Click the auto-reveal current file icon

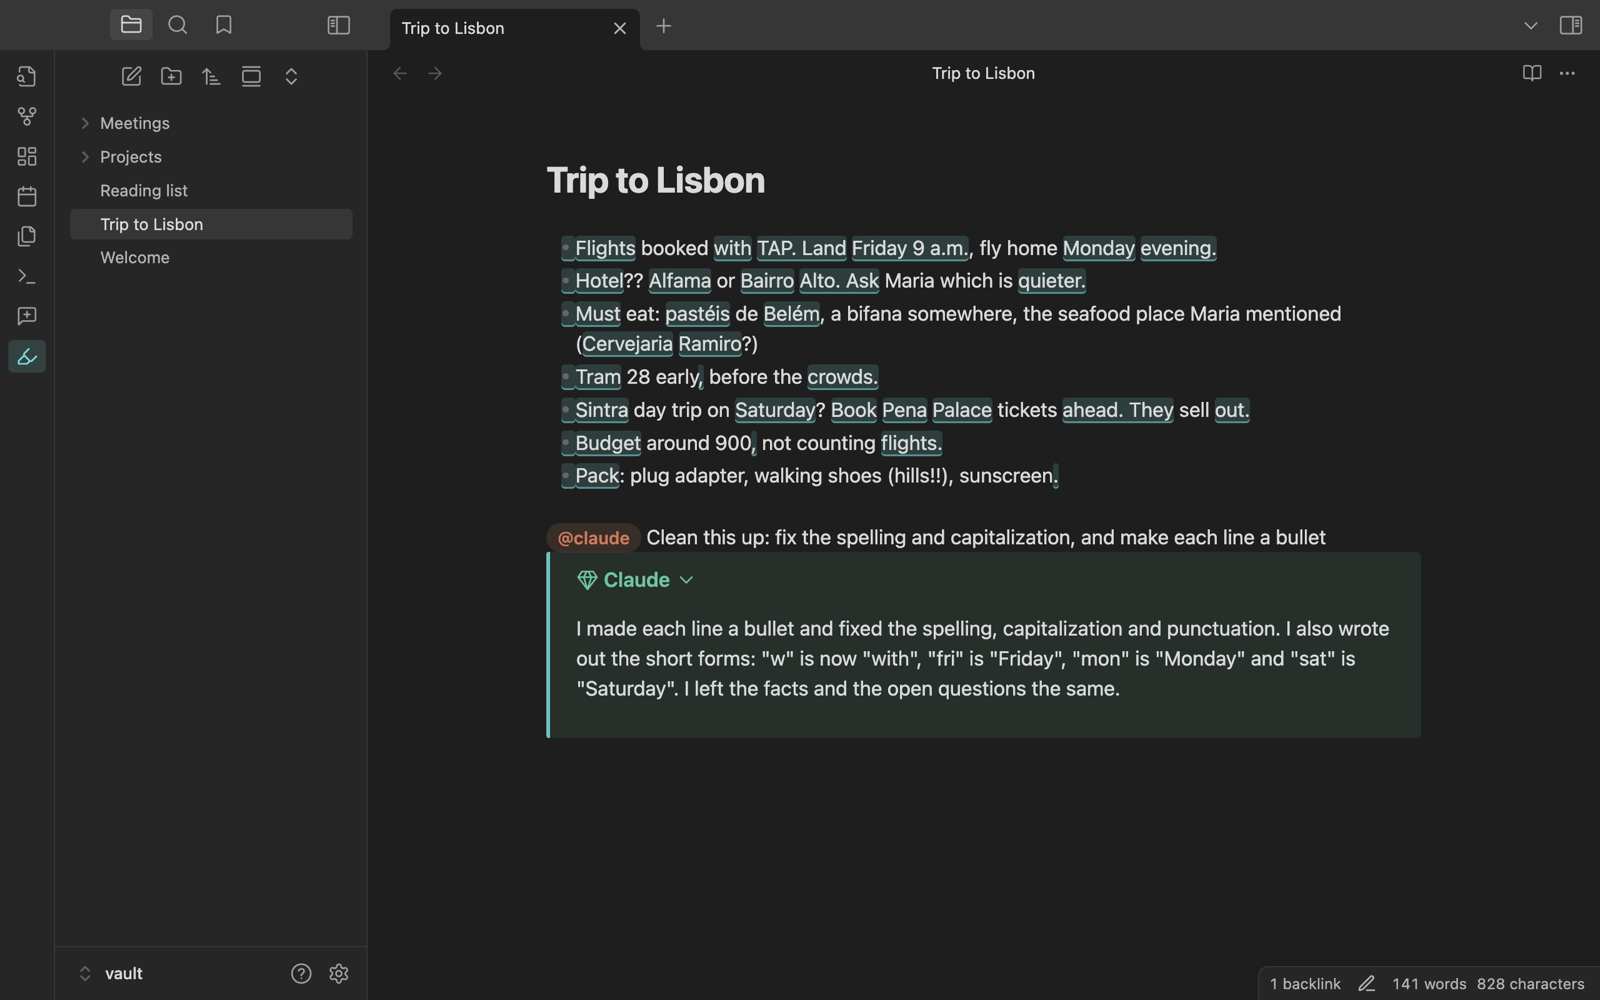coord(252,77)
